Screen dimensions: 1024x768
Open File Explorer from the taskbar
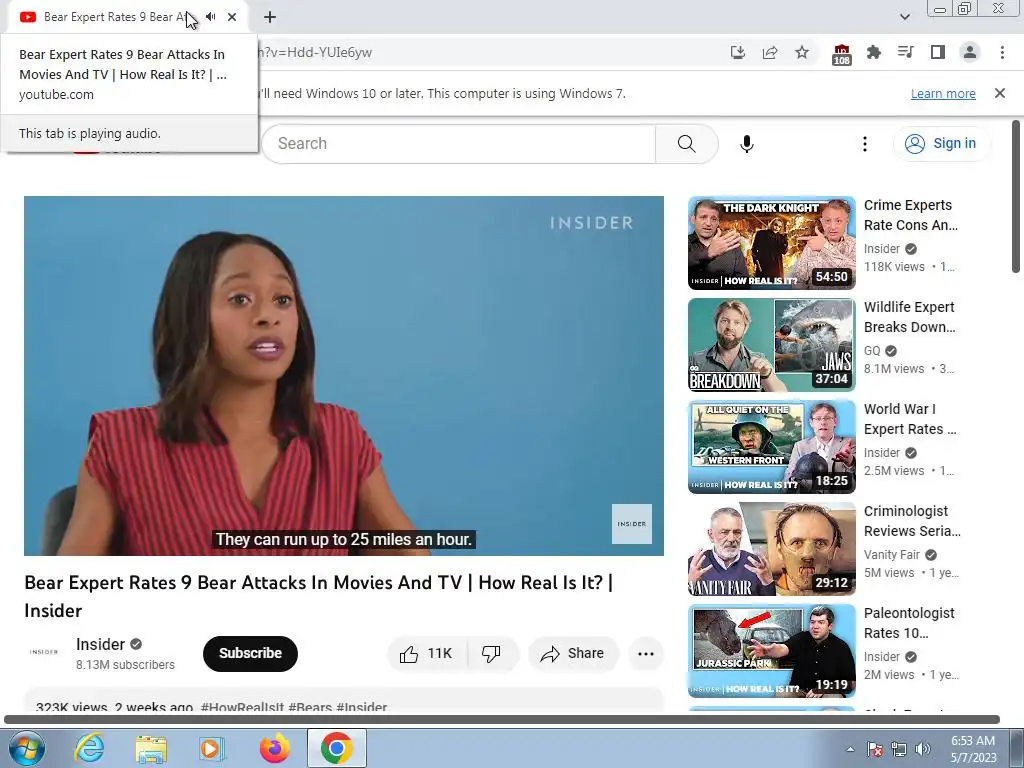[x=151, y=748]
